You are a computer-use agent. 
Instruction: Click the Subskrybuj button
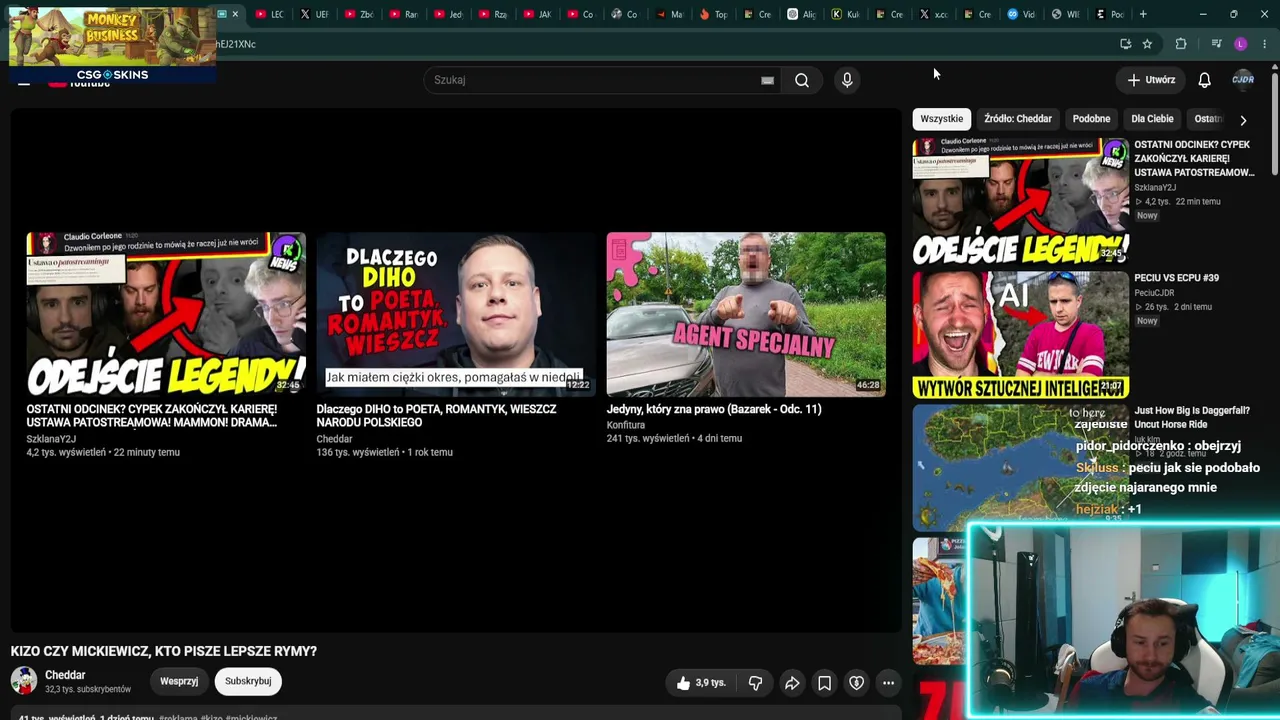pos(248,681)
